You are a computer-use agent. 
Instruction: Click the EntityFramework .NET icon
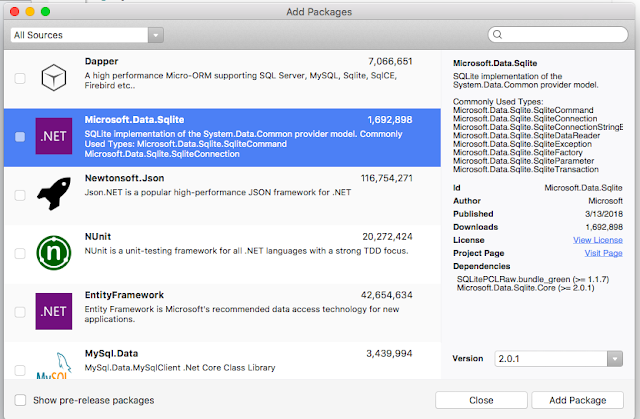pos(52,311)
